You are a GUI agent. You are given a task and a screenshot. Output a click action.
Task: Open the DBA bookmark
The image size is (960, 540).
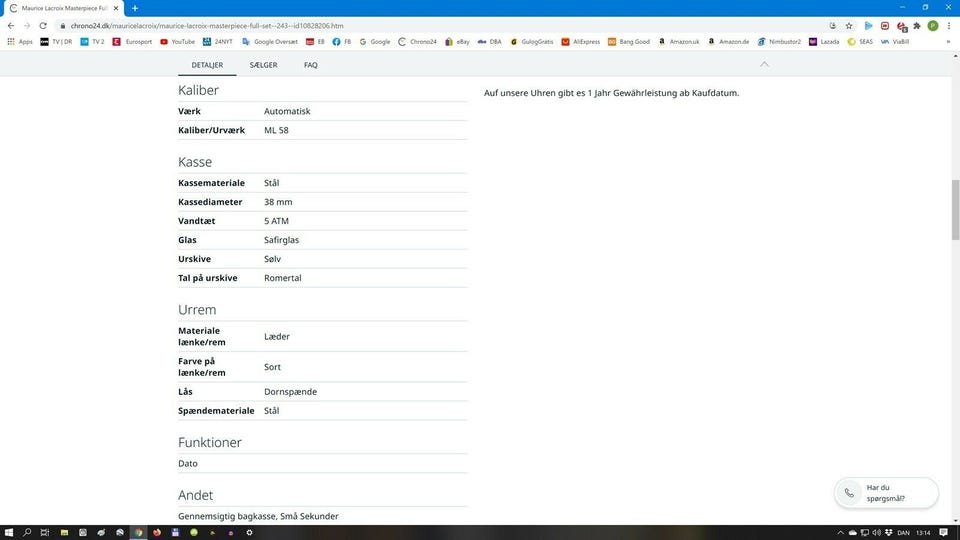click(490, 42)
